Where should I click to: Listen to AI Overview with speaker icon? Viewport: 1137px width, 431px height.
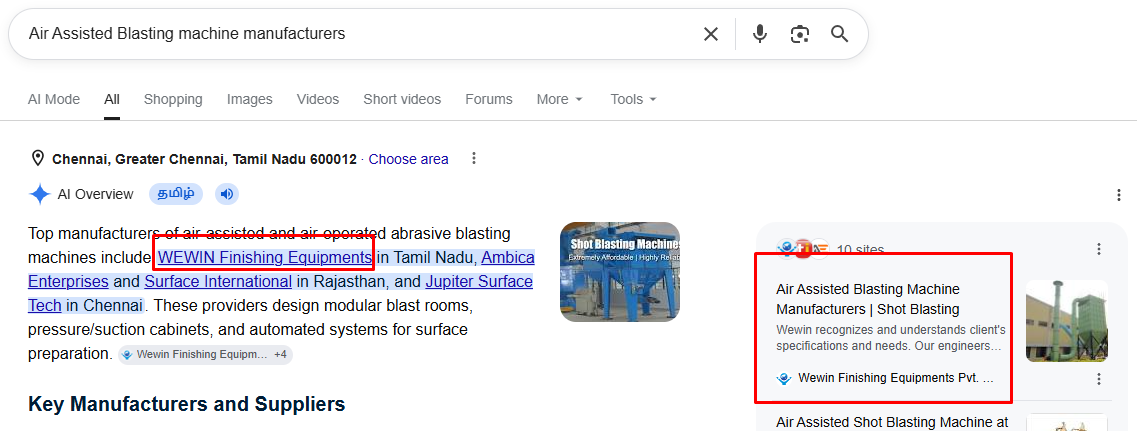click(x=227, y=194)
